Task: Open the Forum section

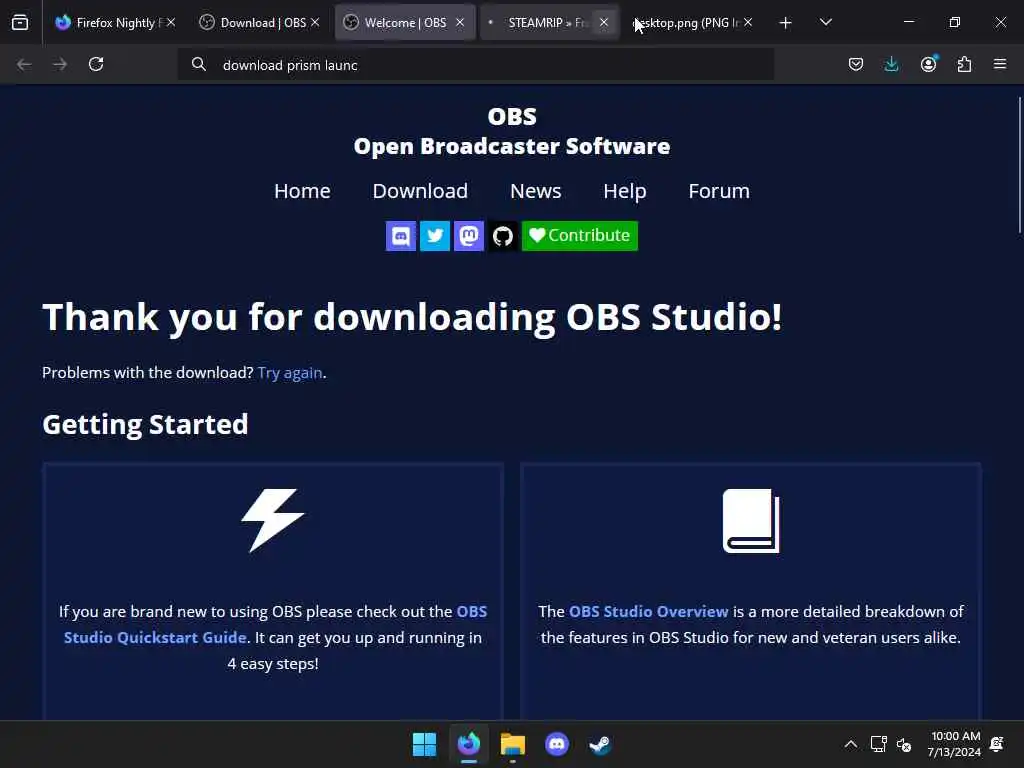Action: tap(719, 191)
